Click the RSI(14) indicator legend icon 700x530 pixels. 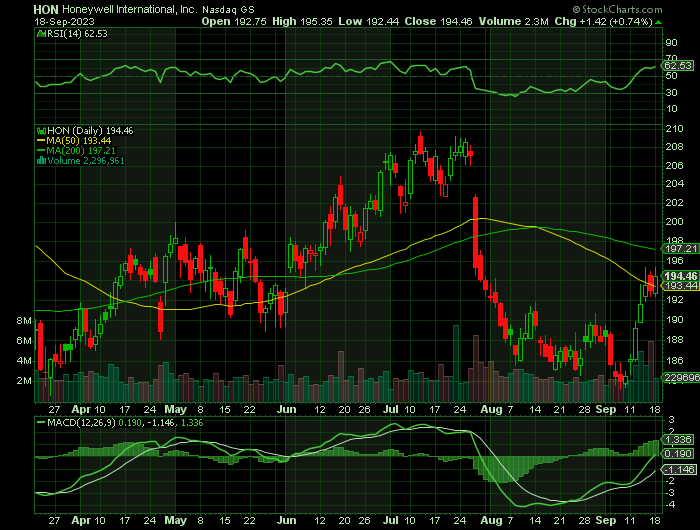(x=39, y=34)
